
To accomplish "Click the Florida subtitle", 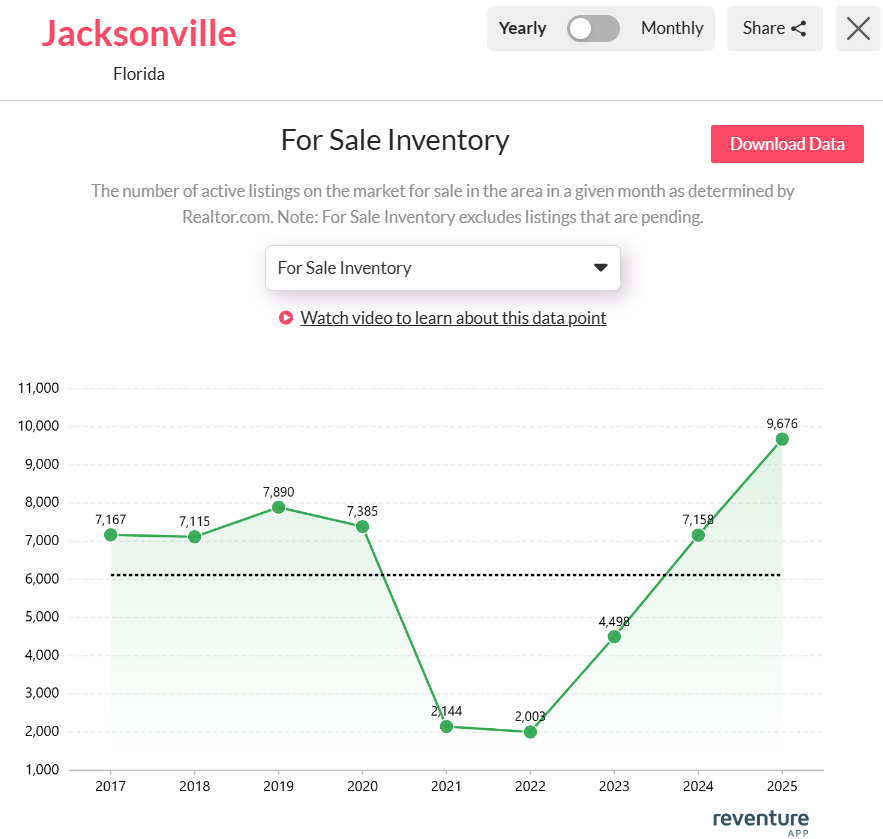I will [139, 74].
